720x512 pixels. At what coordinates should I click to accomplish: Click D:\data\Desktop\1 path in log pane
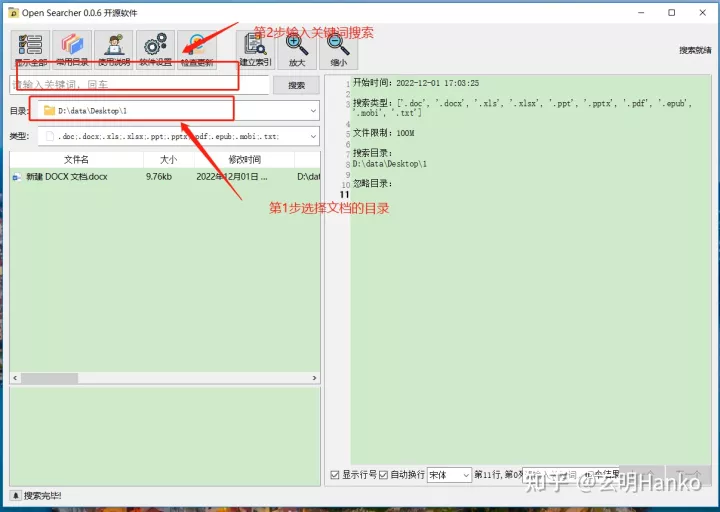(389, 164)
